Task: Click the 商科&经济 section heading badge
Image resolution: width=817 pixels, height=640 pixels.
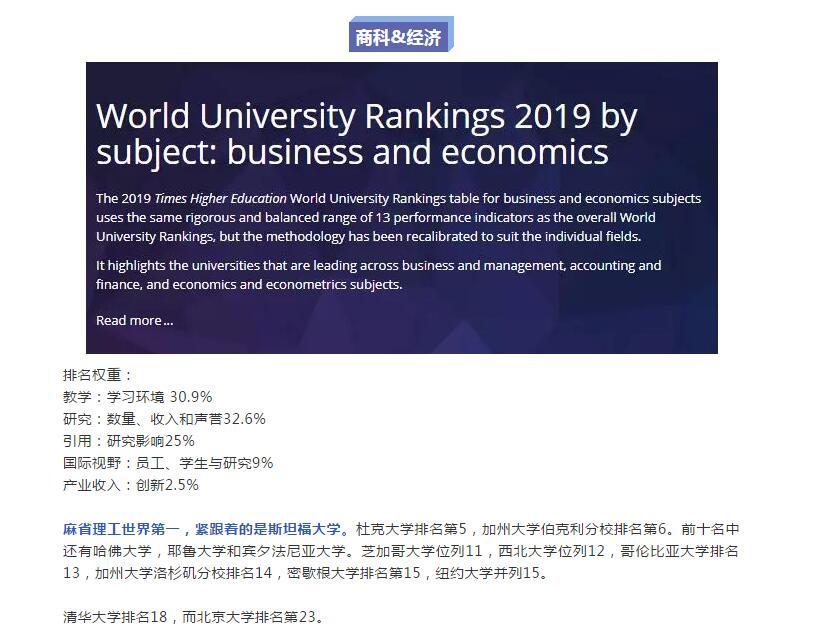Action: [x=401, y=37]
